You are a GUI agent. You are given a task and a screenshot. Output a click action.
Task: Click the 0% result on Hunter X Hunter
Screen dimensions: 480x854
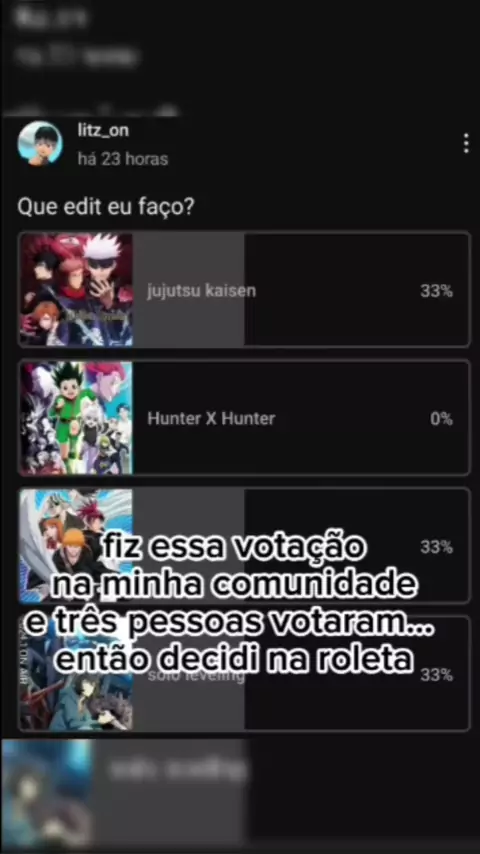click(441, 418)
